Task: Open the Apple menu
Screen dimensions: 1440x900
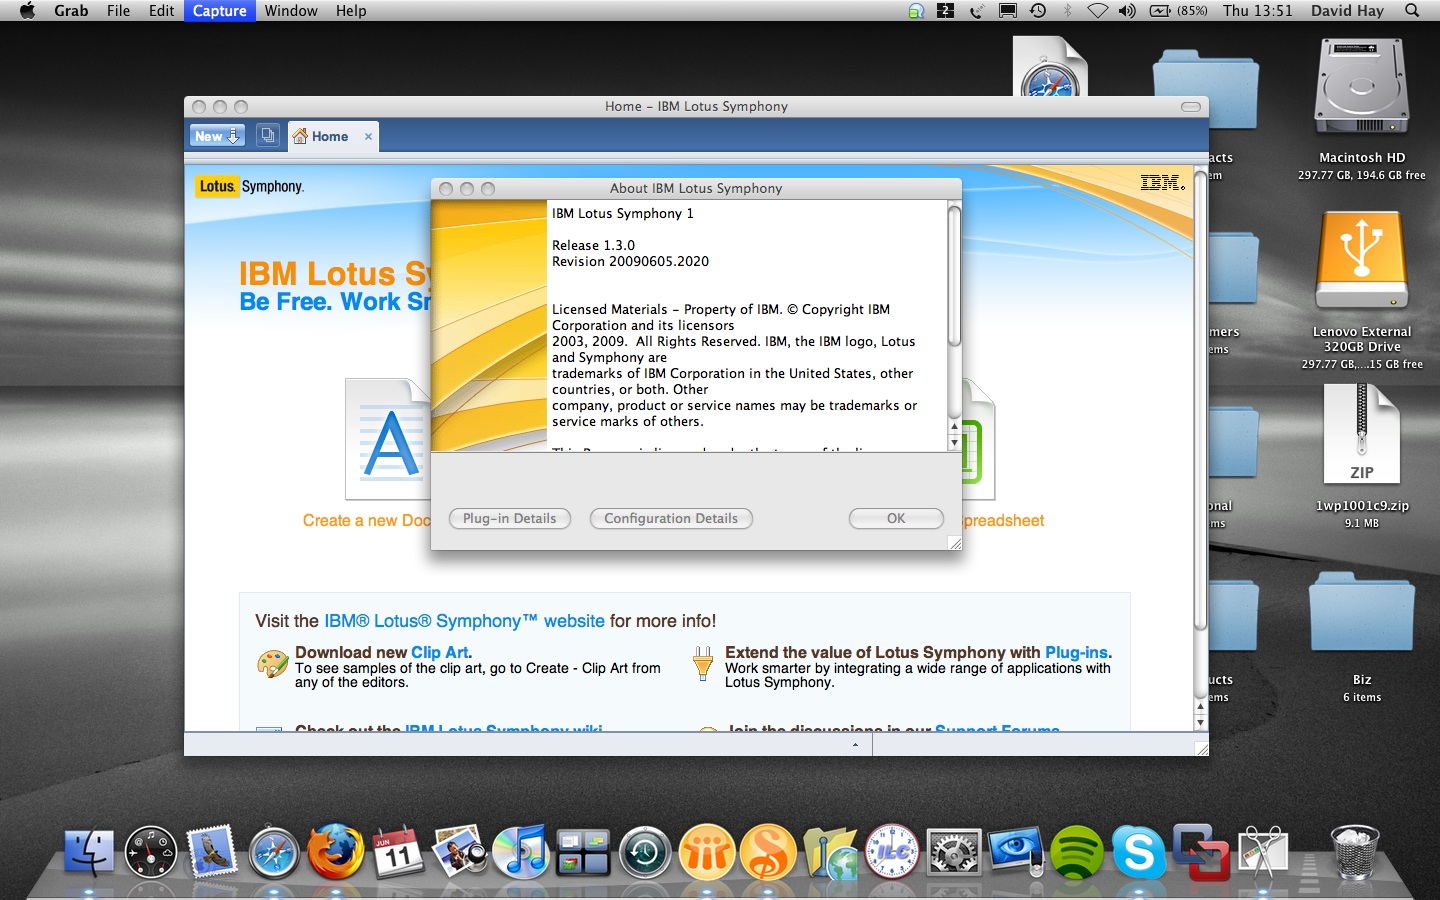Action: click(27, 11)
